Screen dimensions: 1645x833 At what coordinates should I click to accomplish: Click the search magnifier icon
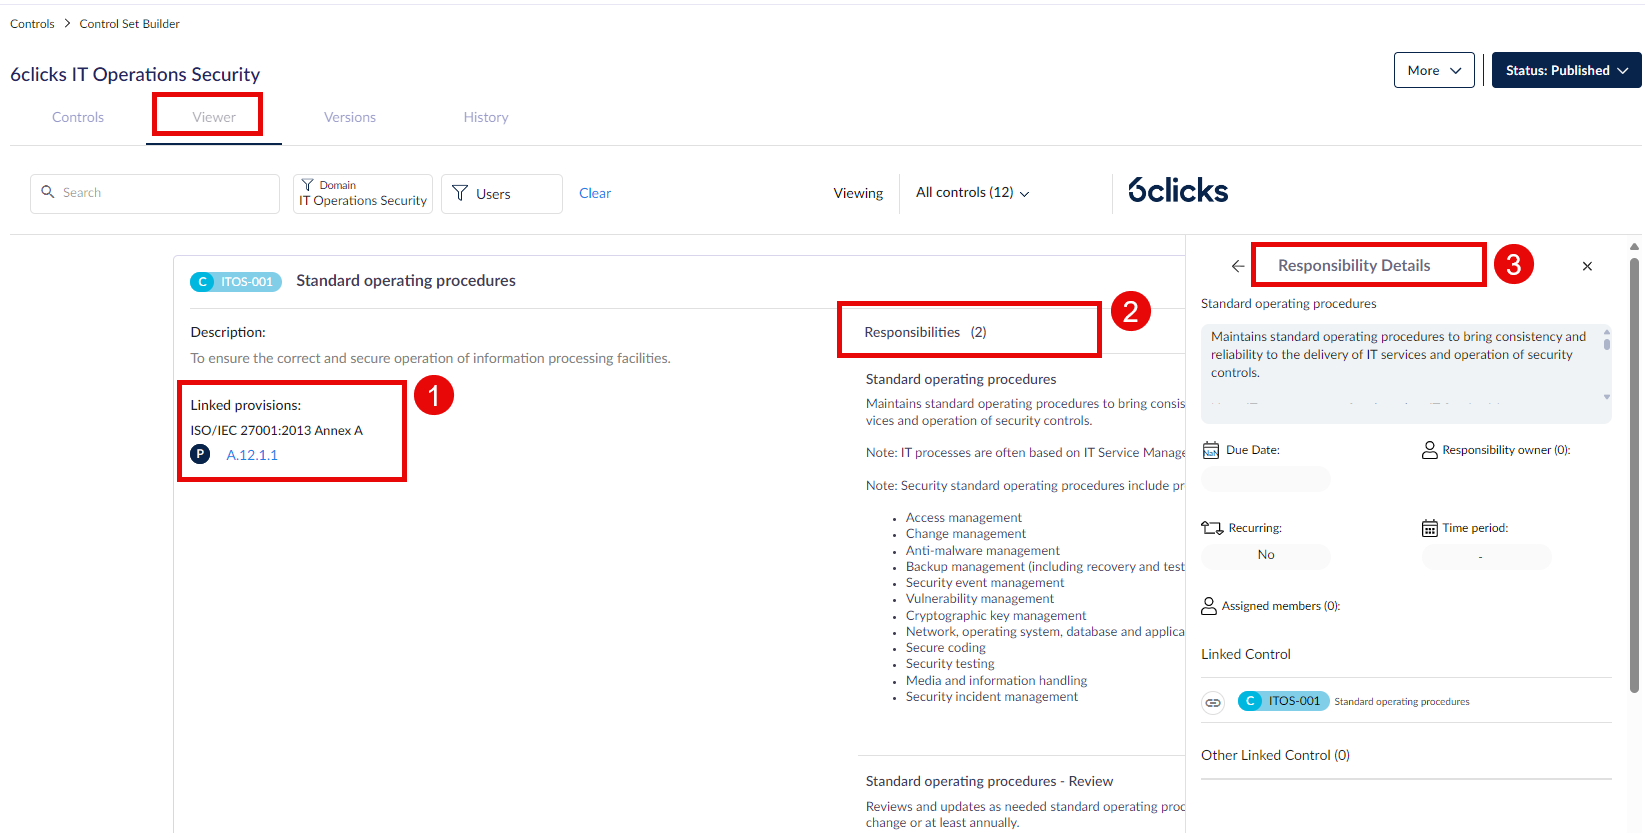(x=47, y=192)
